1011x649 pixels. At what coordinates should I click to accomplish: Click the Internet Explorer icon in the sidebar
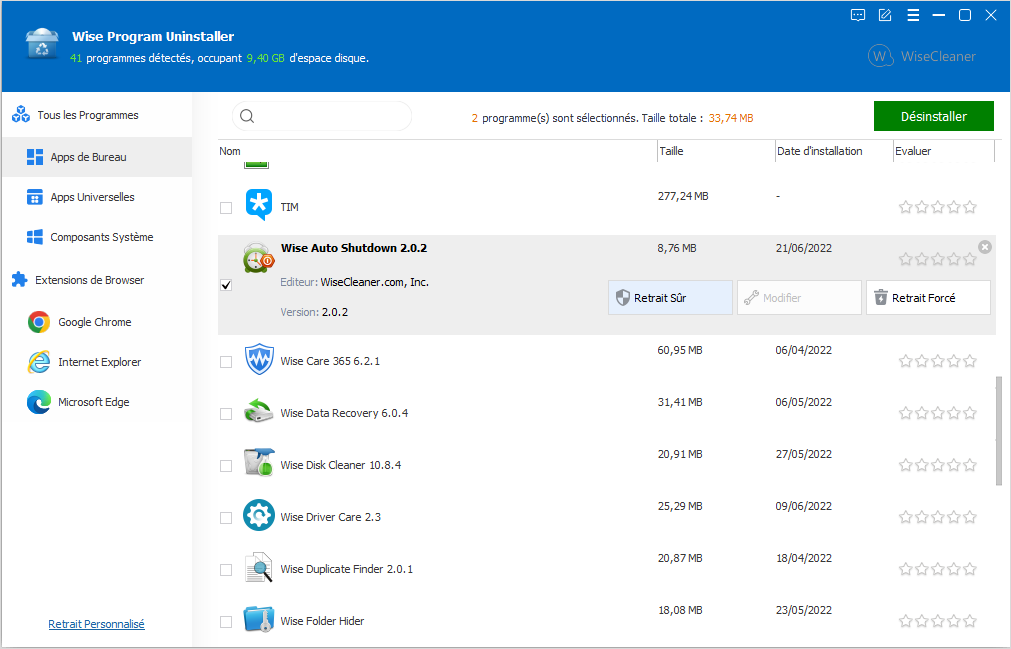point(39,362)
